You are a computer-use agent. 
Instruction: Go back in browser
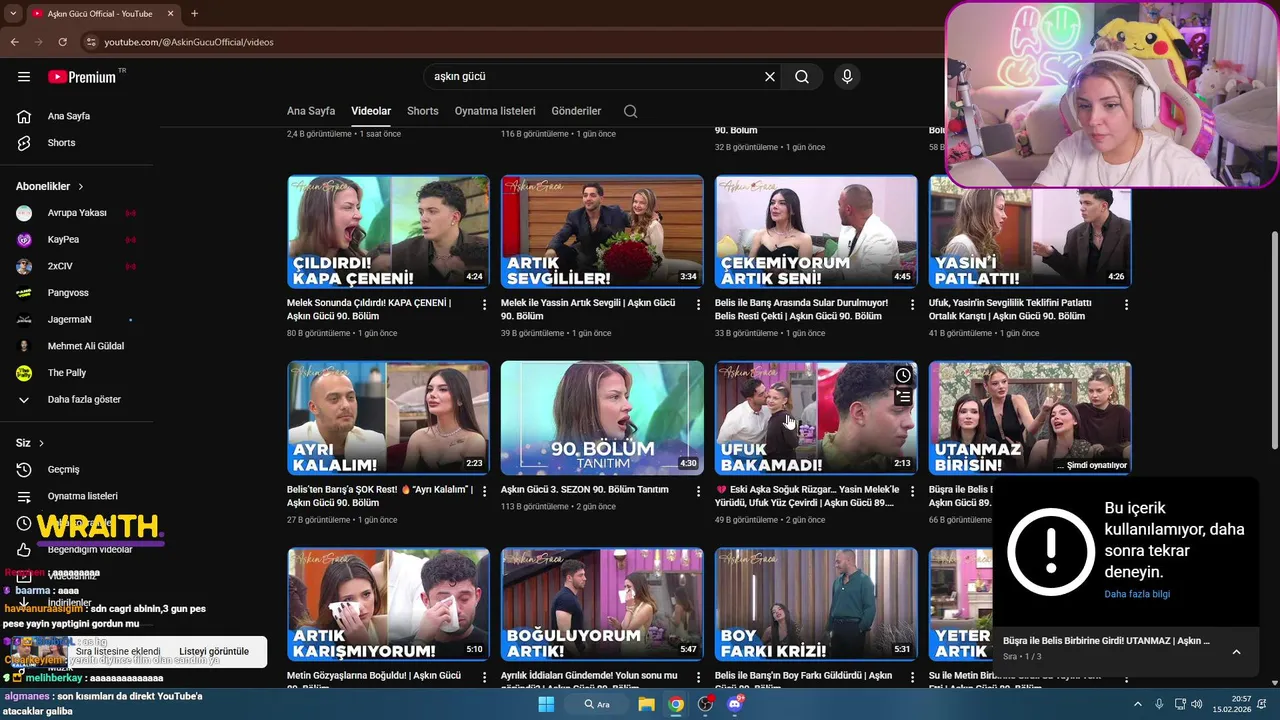click(x=14, y=42)
